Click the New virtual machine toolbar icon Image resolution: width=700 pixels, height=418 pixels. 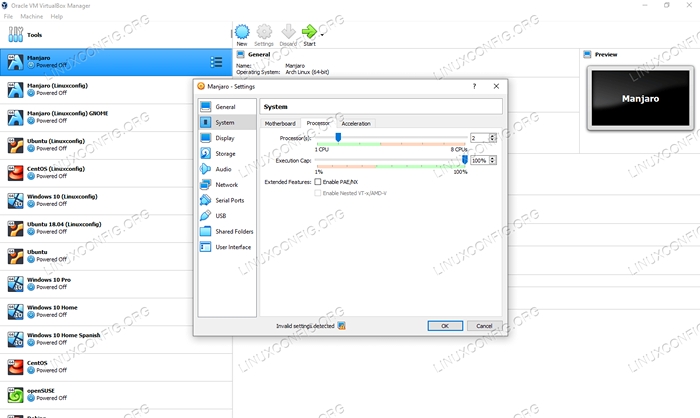click(x=242, y=32)
